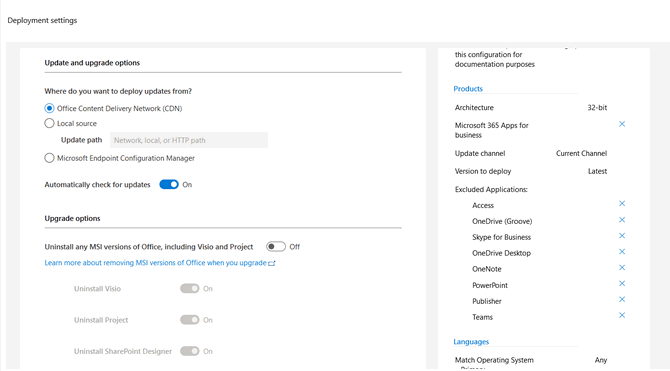Click the Current Channel value
This screenshot has width=670, height=371.
(581, 153)
